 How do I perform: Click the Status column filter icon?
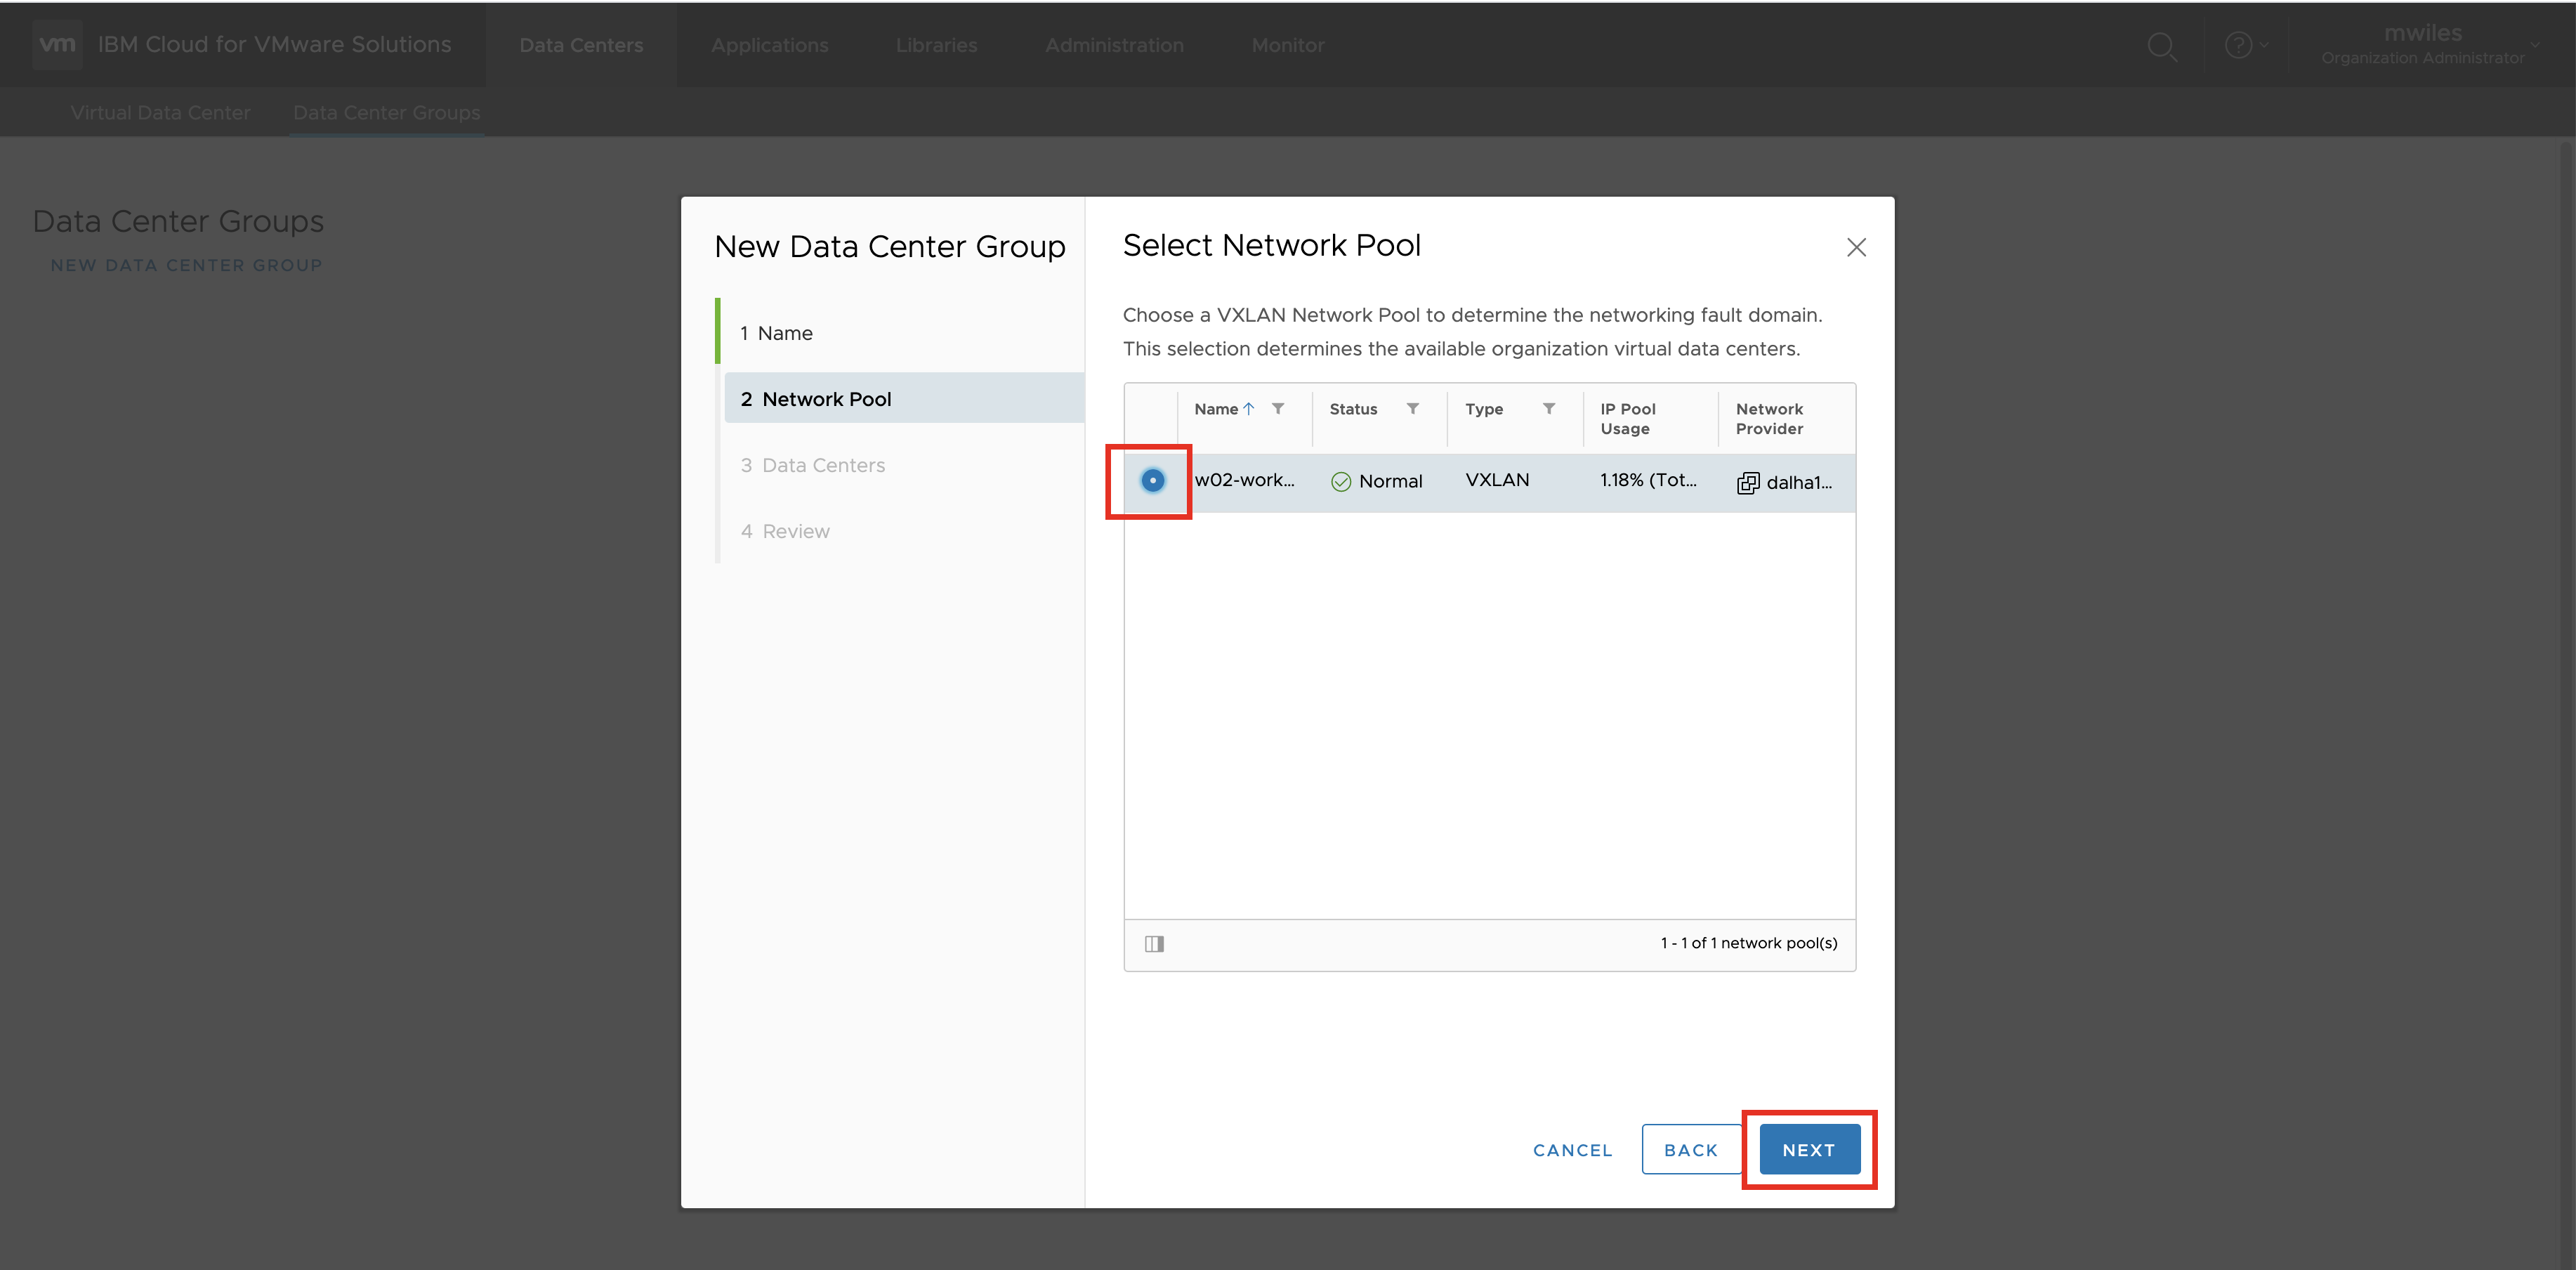click(x=1413, y=408)
